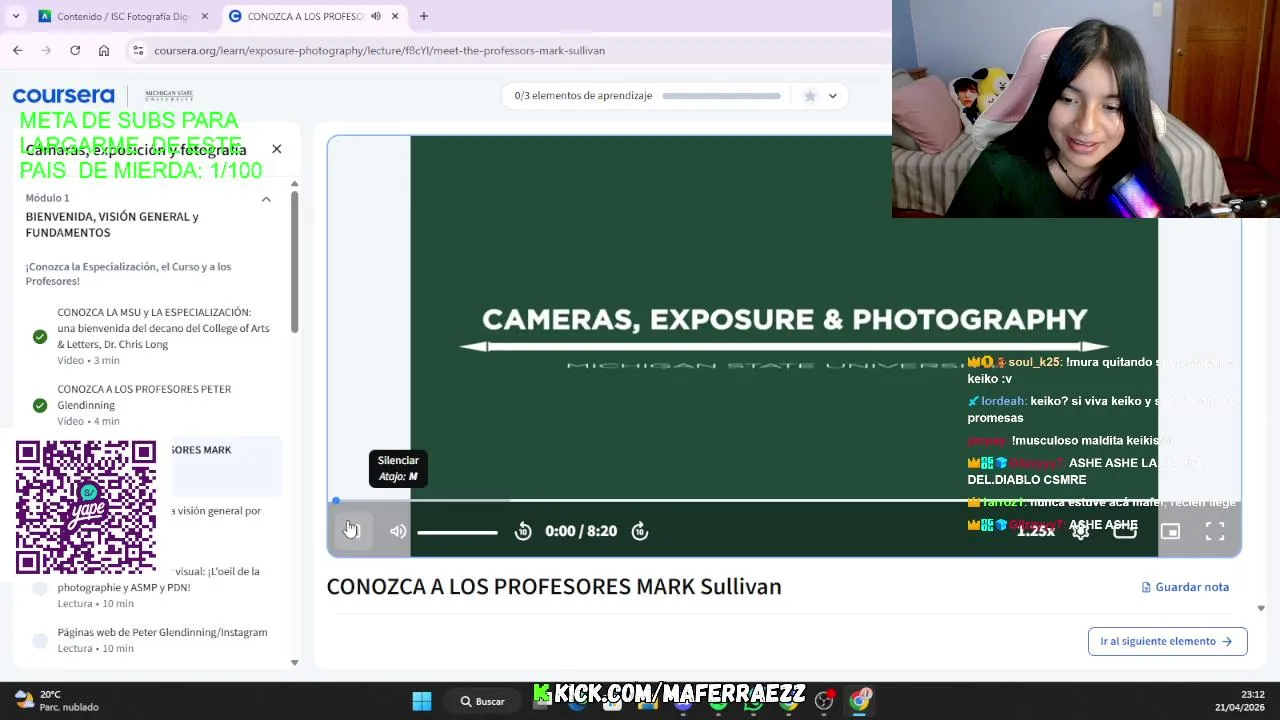The width and height of the screenshot is (1280, 720).
Task: Change the 1.25x playback speed
Action: coord(1036,531)
